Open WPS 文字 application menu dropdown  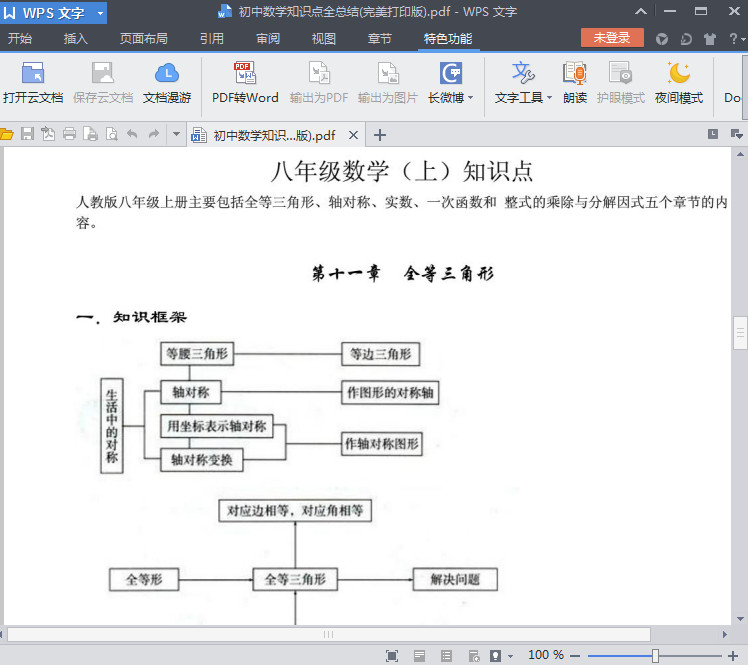(x=100, y=13)
